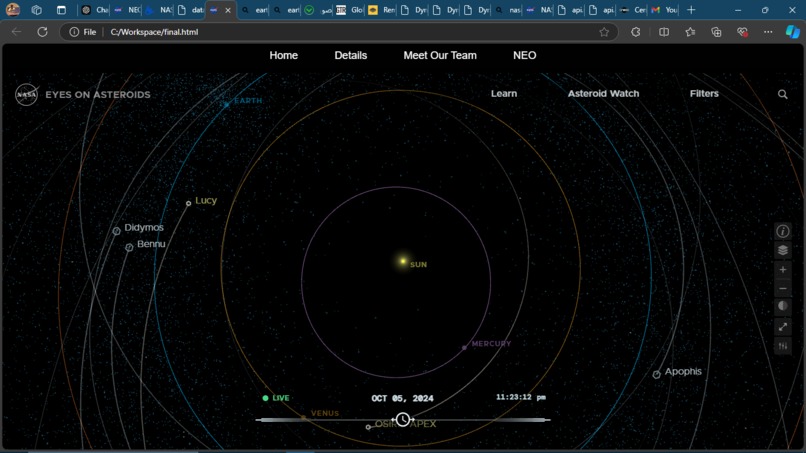Switch to the 'NEC' browser tab

tap(127, 10)
